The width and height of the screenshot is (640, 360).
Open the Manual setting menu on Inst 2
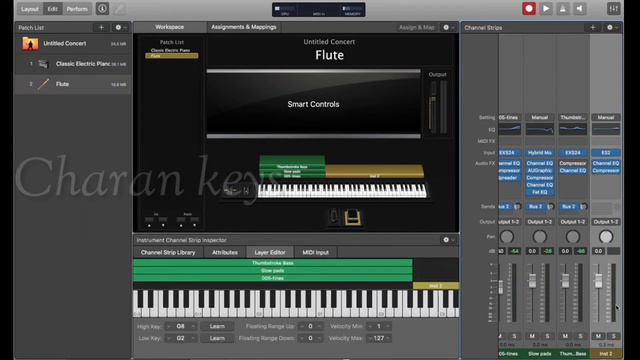coord(606,117)
